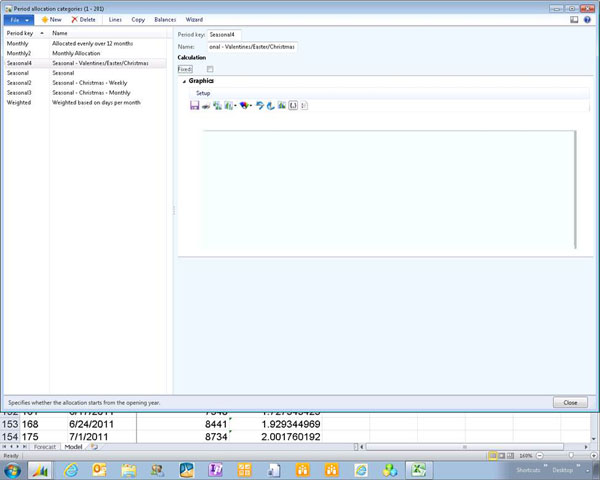Open the File dropdown menu
Viewport: 600px width, 480px height.
(19, 20)
